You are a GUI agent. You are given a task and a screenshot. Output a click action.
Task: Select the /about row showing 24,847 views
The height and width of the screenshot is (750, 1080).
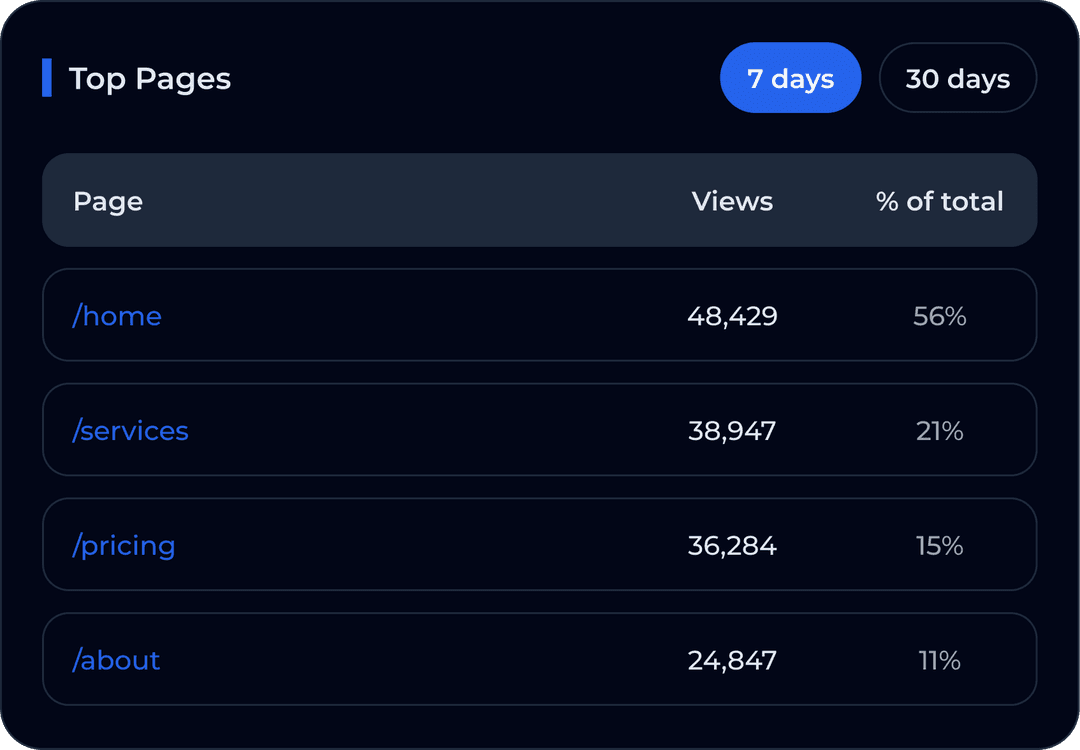[540, 660]
